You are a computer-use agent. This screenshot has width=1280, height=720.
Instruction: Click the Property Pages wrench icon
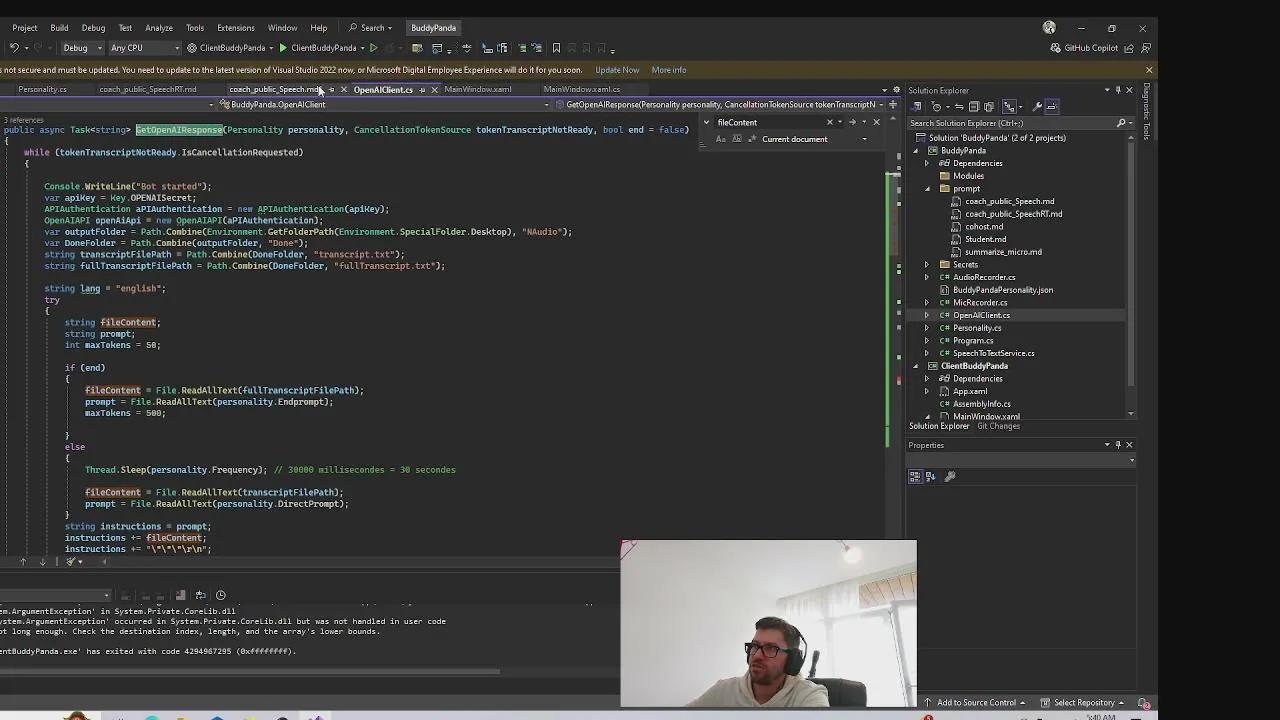coord(950,477)
